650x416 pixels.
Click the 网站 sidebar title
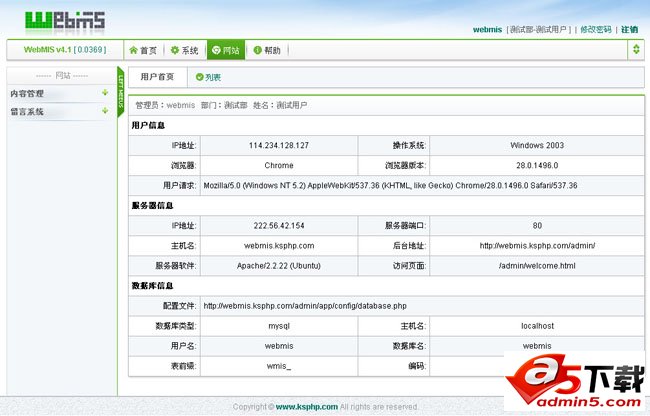(x=62, y=75)
